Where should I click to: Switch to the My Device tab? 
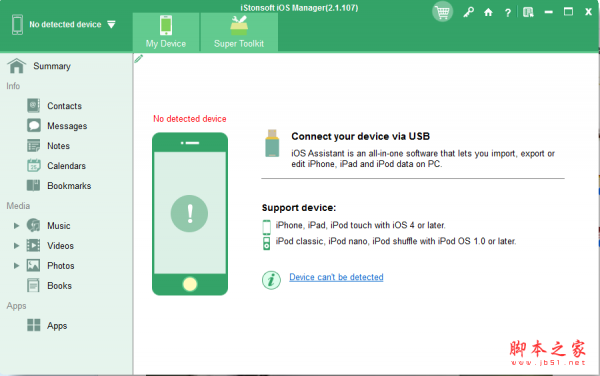coord(166,32)
